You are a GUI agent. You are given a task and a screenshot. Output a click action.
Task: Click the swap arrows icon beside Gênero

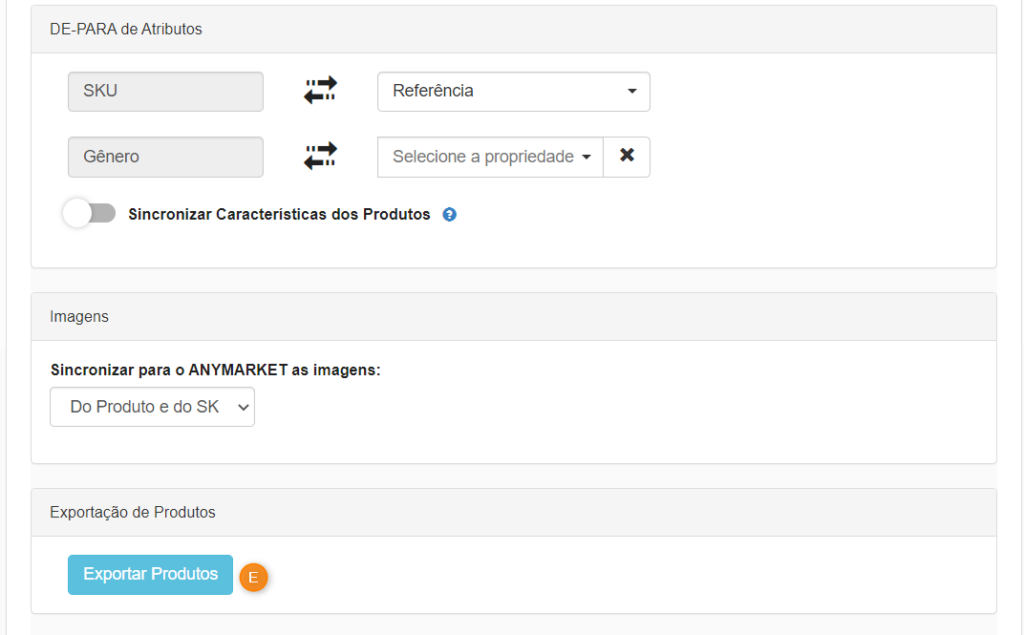320,156
